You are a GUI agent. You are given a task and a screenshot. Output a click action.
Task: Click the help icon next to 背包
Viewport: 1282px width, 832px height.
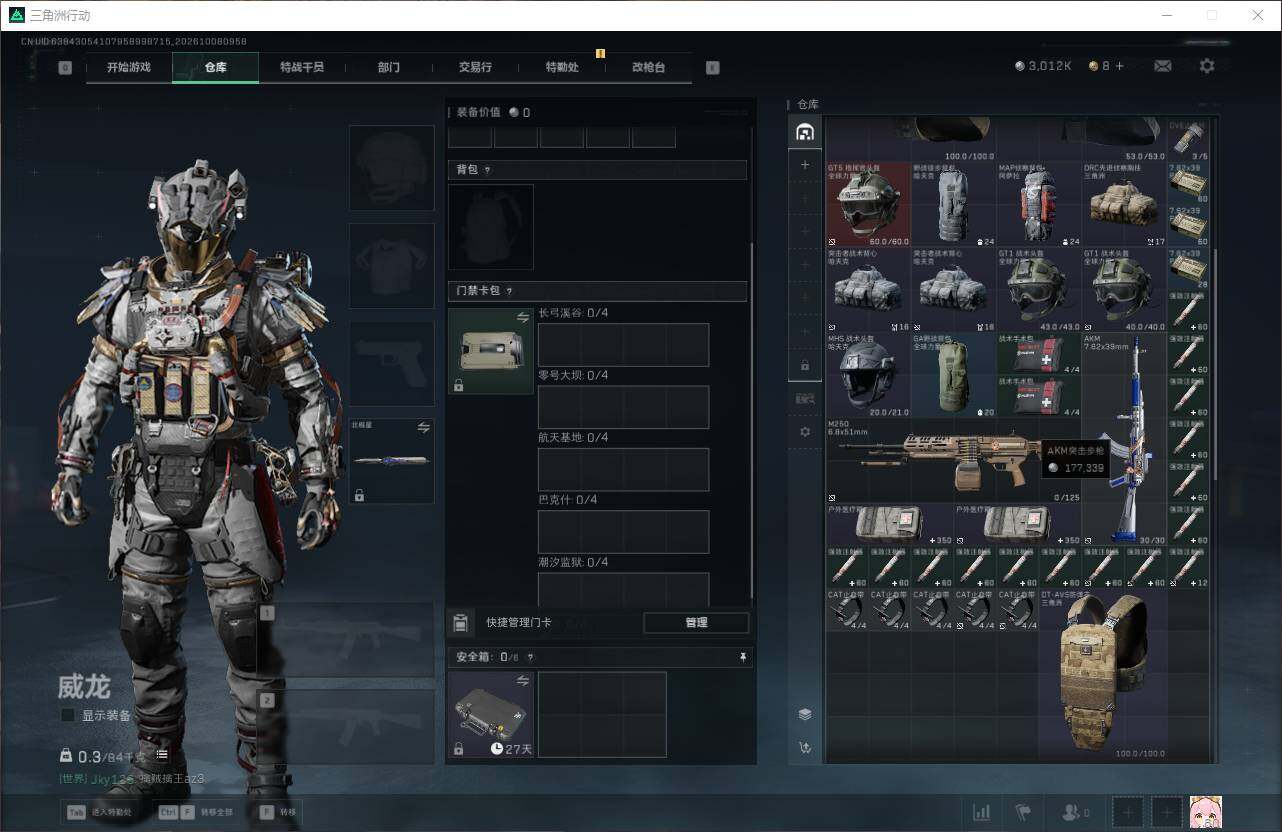coord(487,170)
